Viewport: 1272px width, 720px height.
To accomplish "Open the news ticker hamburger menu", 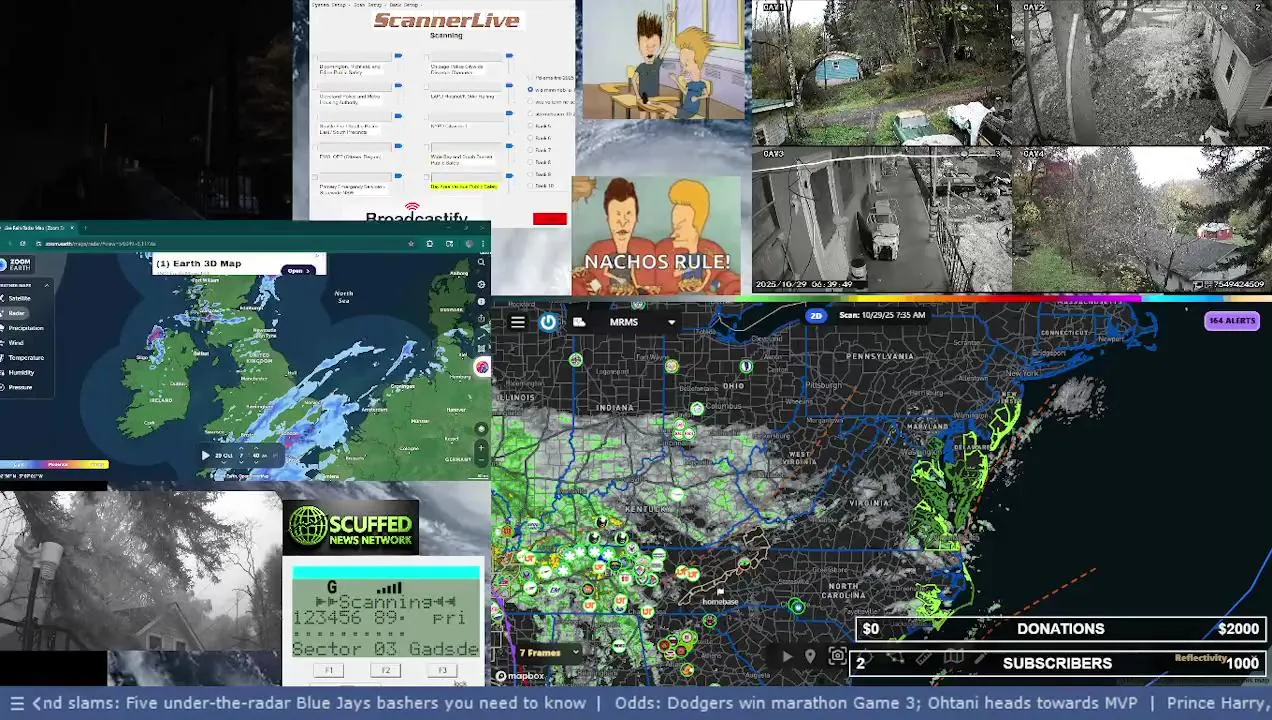I will point(16,703).
